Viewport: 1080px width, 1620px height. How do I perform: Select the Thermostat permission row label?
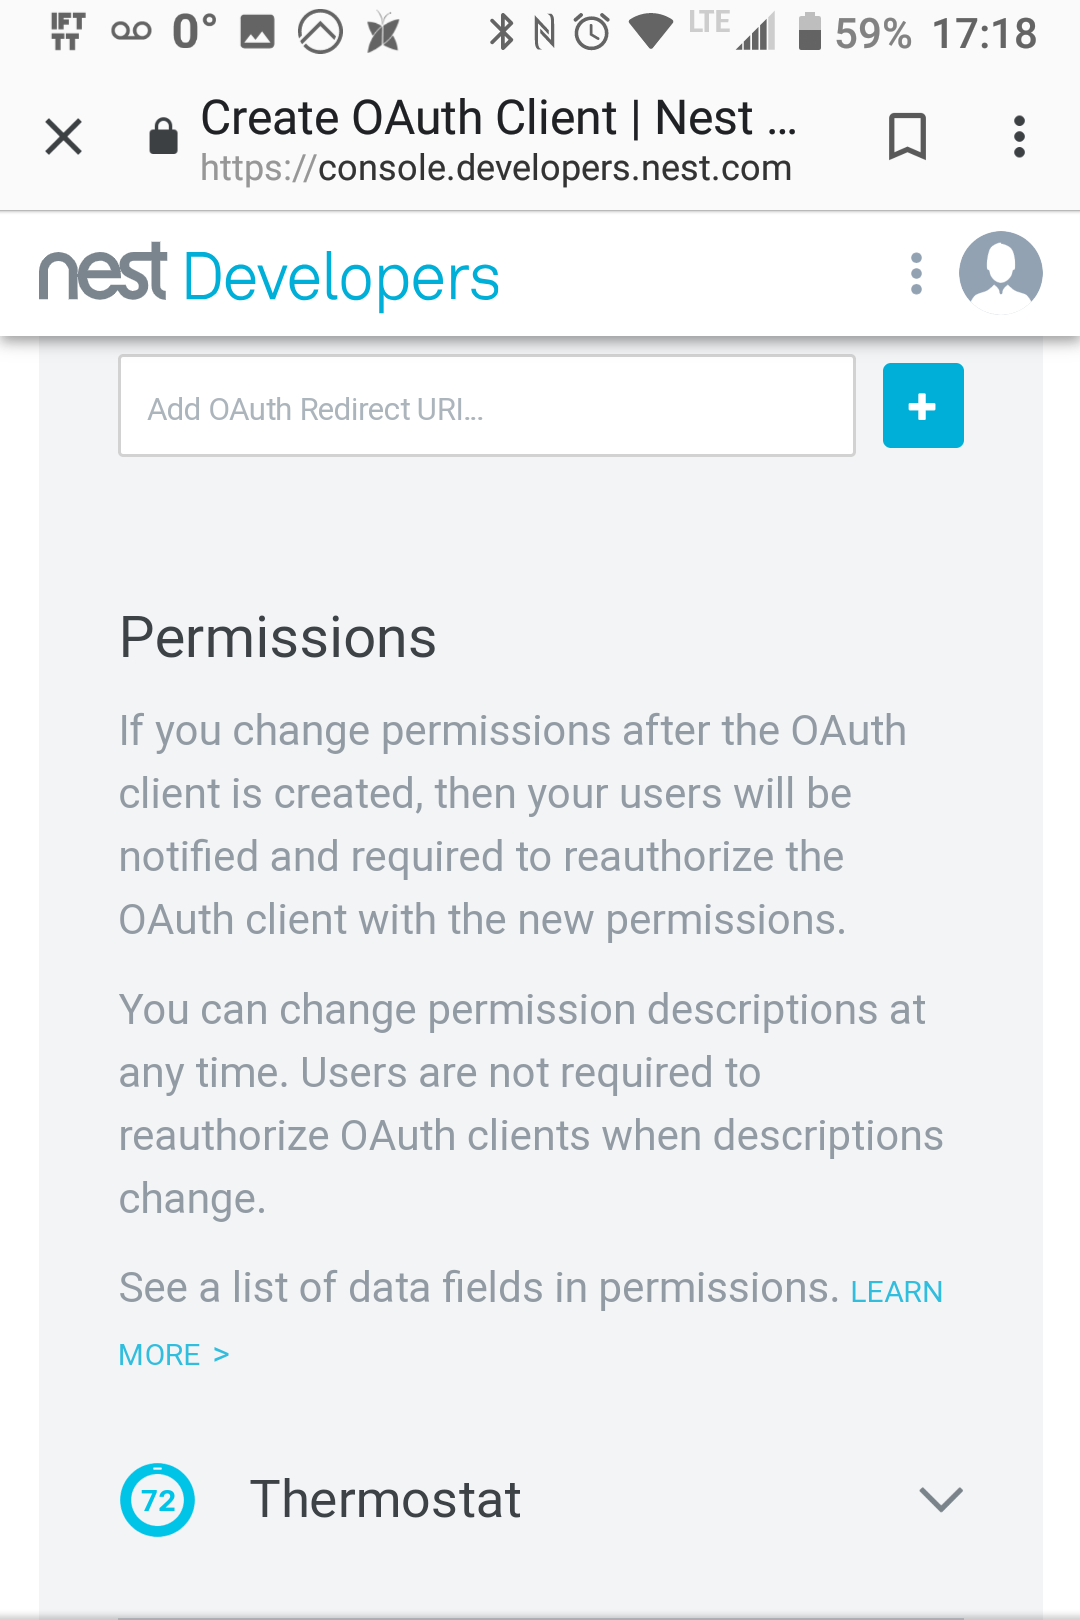(x=385, y=1500)
